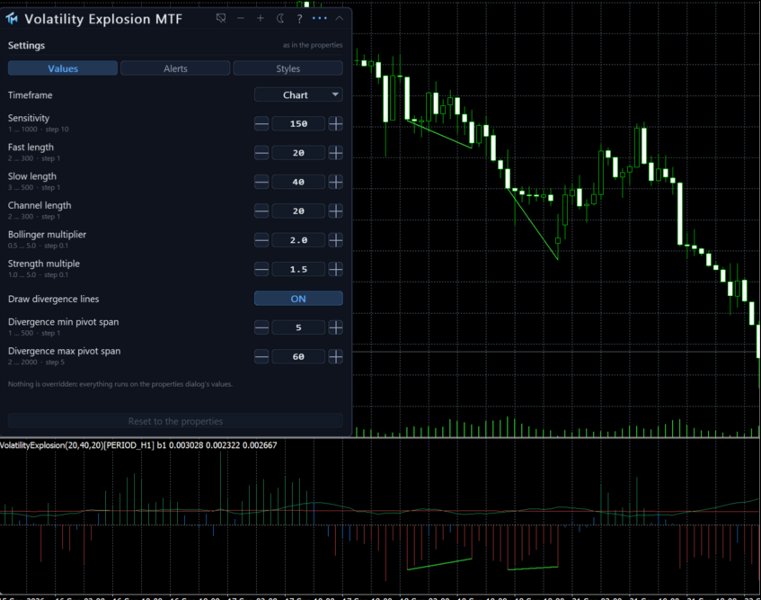The width and height of the screenshot is (761, 600).
Task: Click the Channel length value field 20
Action: 298,211
